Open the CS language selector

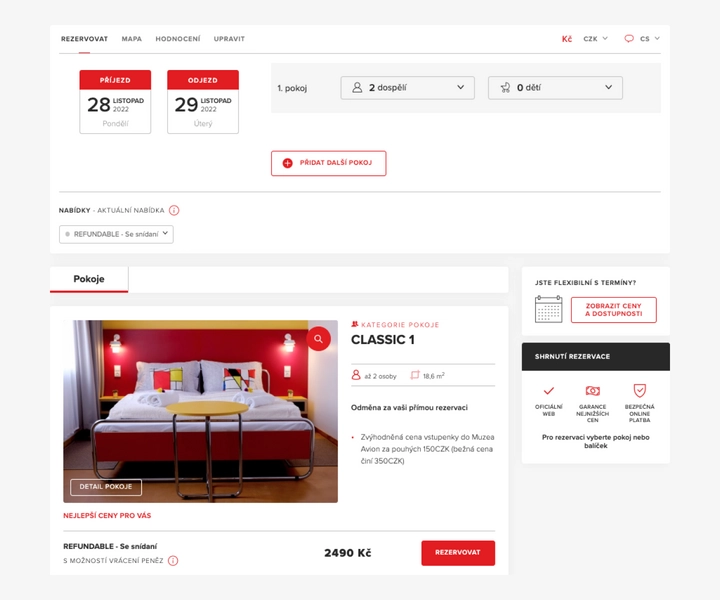click(643, 39)
